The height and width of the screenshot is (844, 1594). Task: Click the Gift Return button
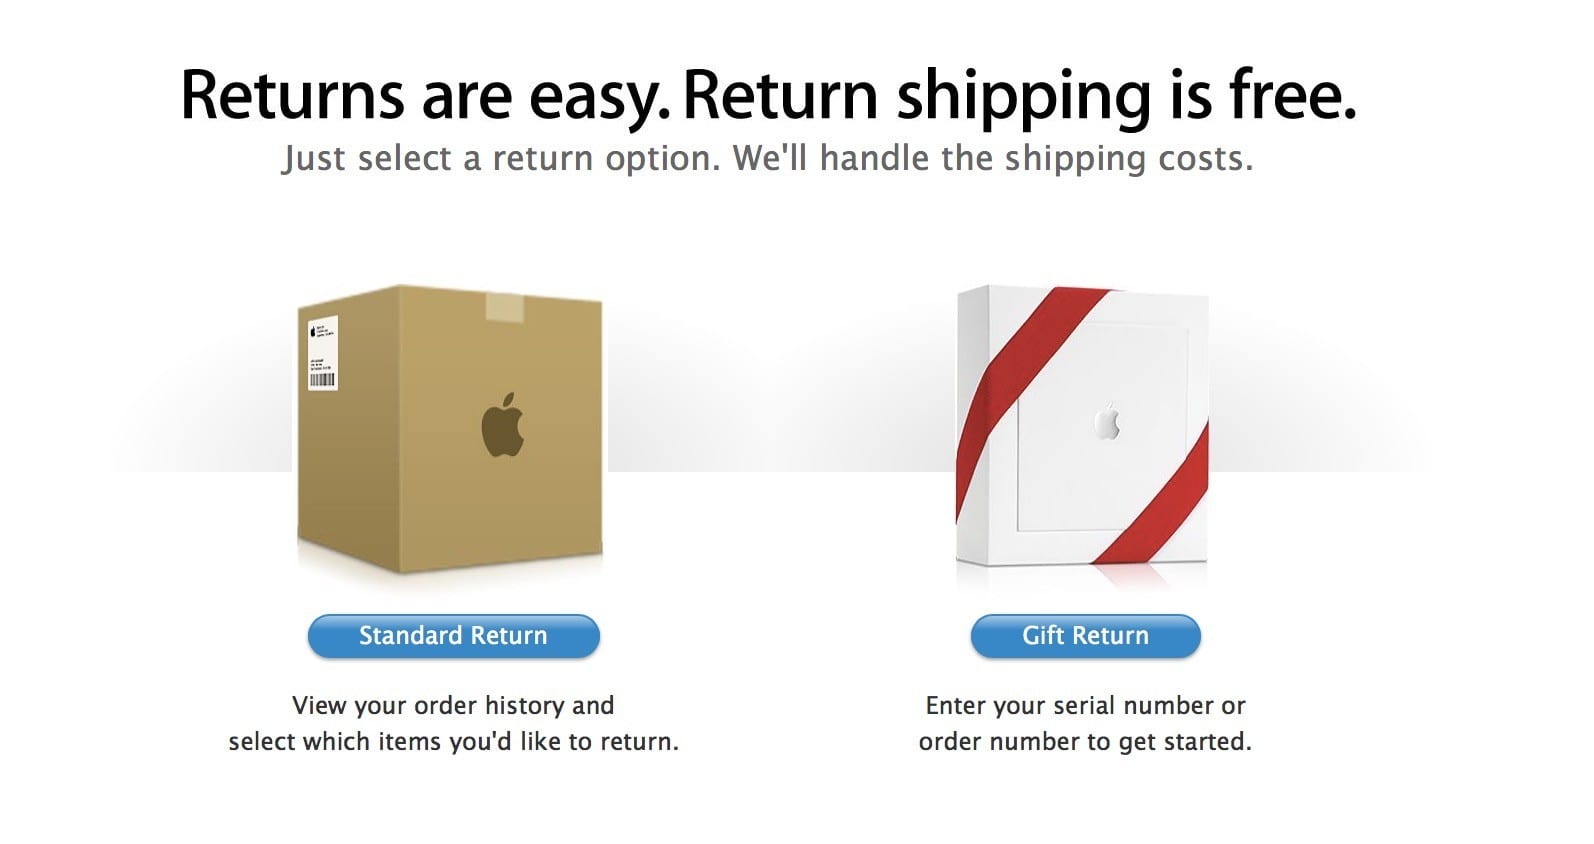pyautogui.click(x=1085, y=636)
